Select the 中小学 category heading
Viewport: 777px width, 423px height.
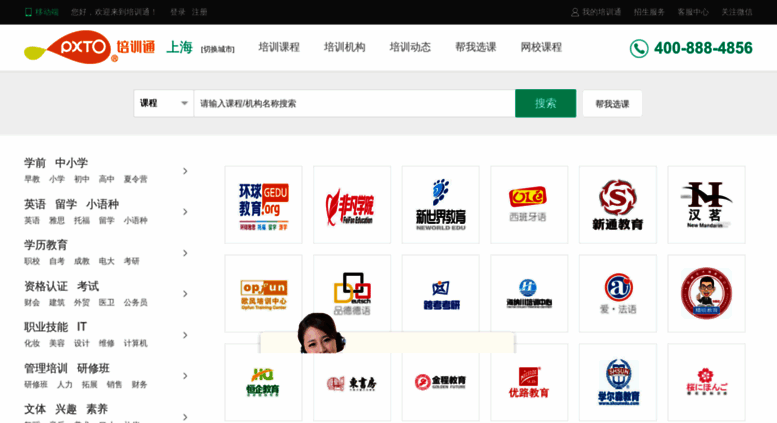tap(71, 162)
